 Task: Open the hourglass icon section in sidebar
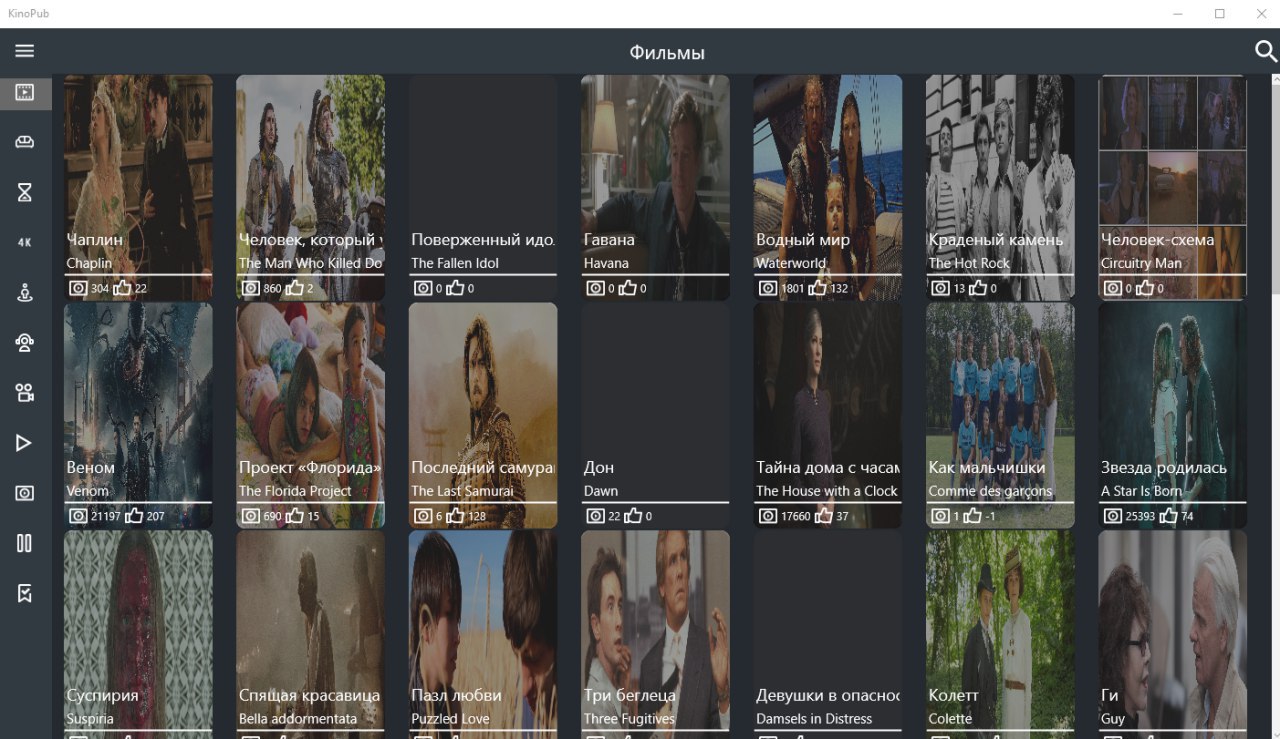(x=25, y=192)
